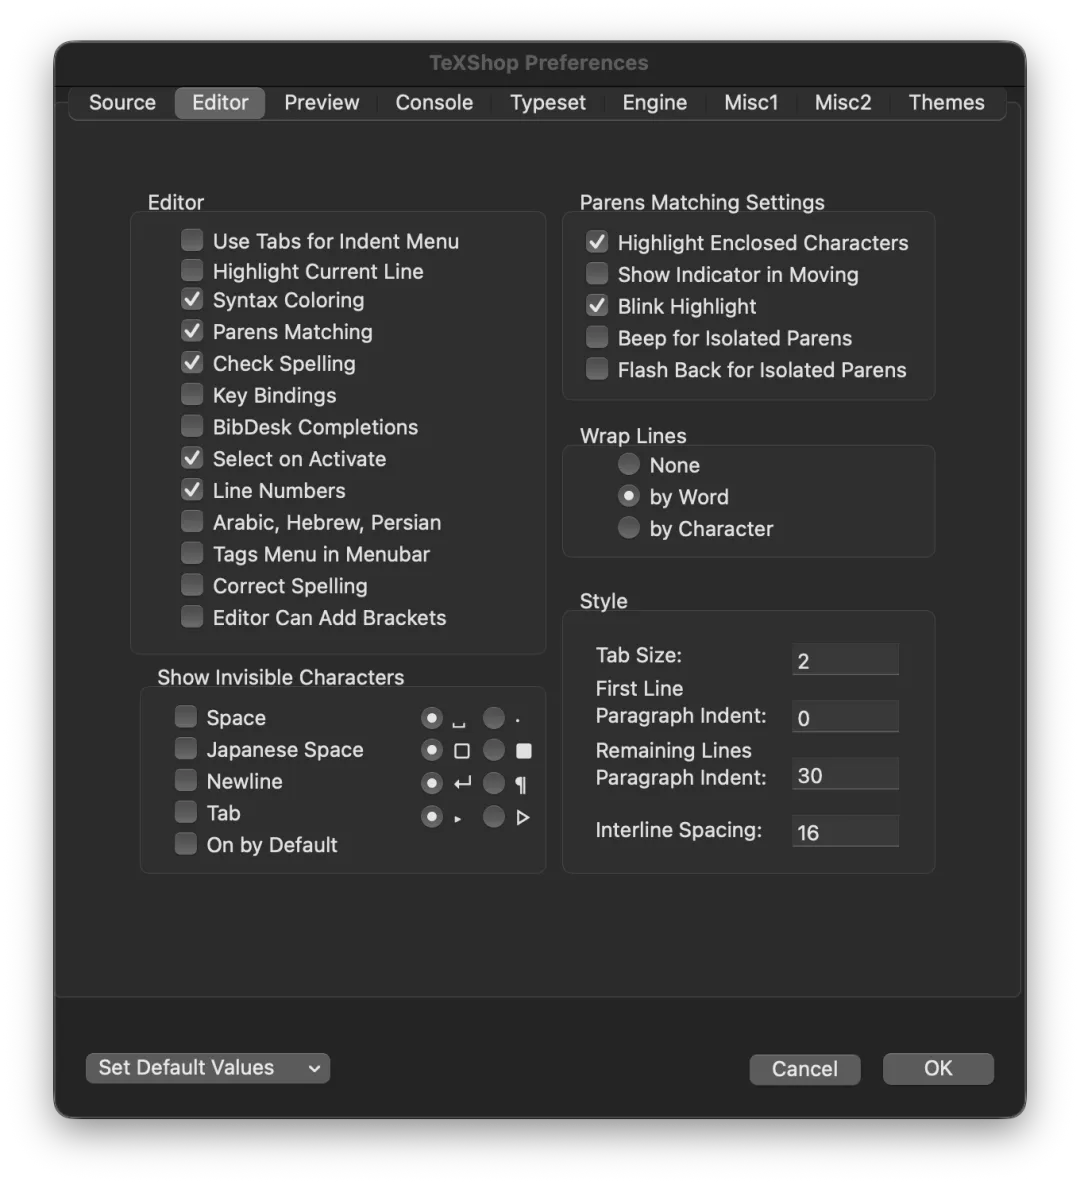Screen dimensions: 1080x1185
Task: Open the Engine tab
Action: click(654, 103)
